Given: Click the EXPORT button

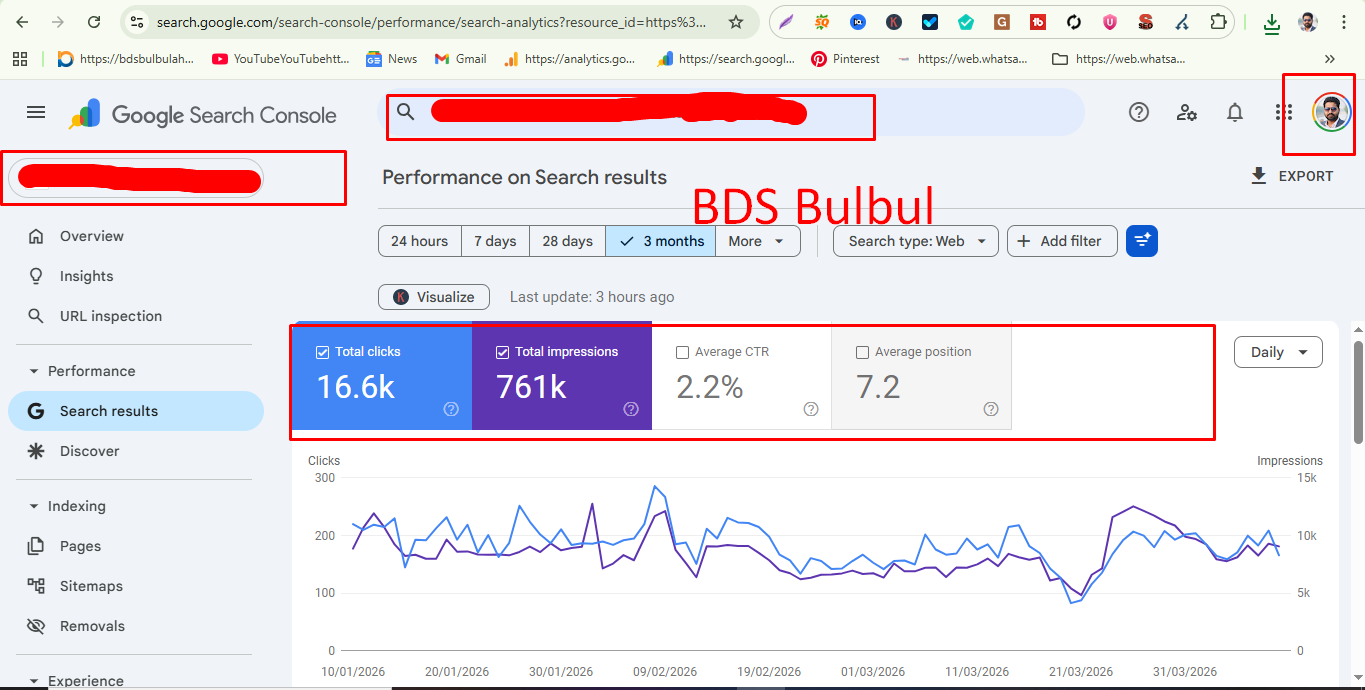Looking at the screenshot, I should [x=1293, y=176].
